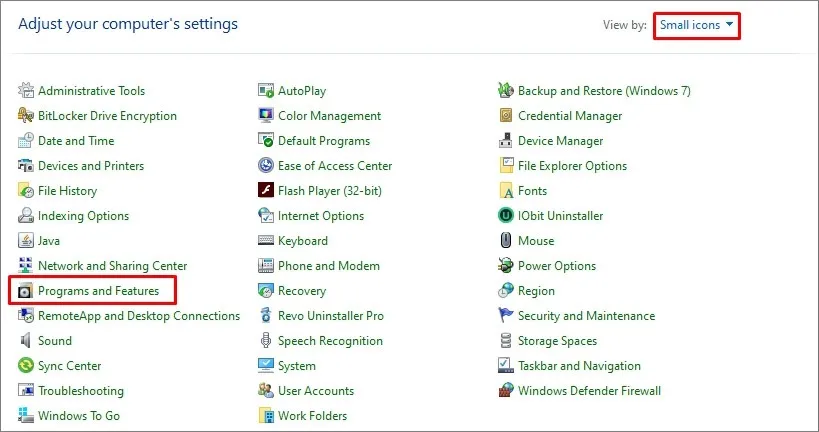Open the Mouse link
Image resolution: width=819 pixels, height=432 pixels.
click(x=536, y=241)
